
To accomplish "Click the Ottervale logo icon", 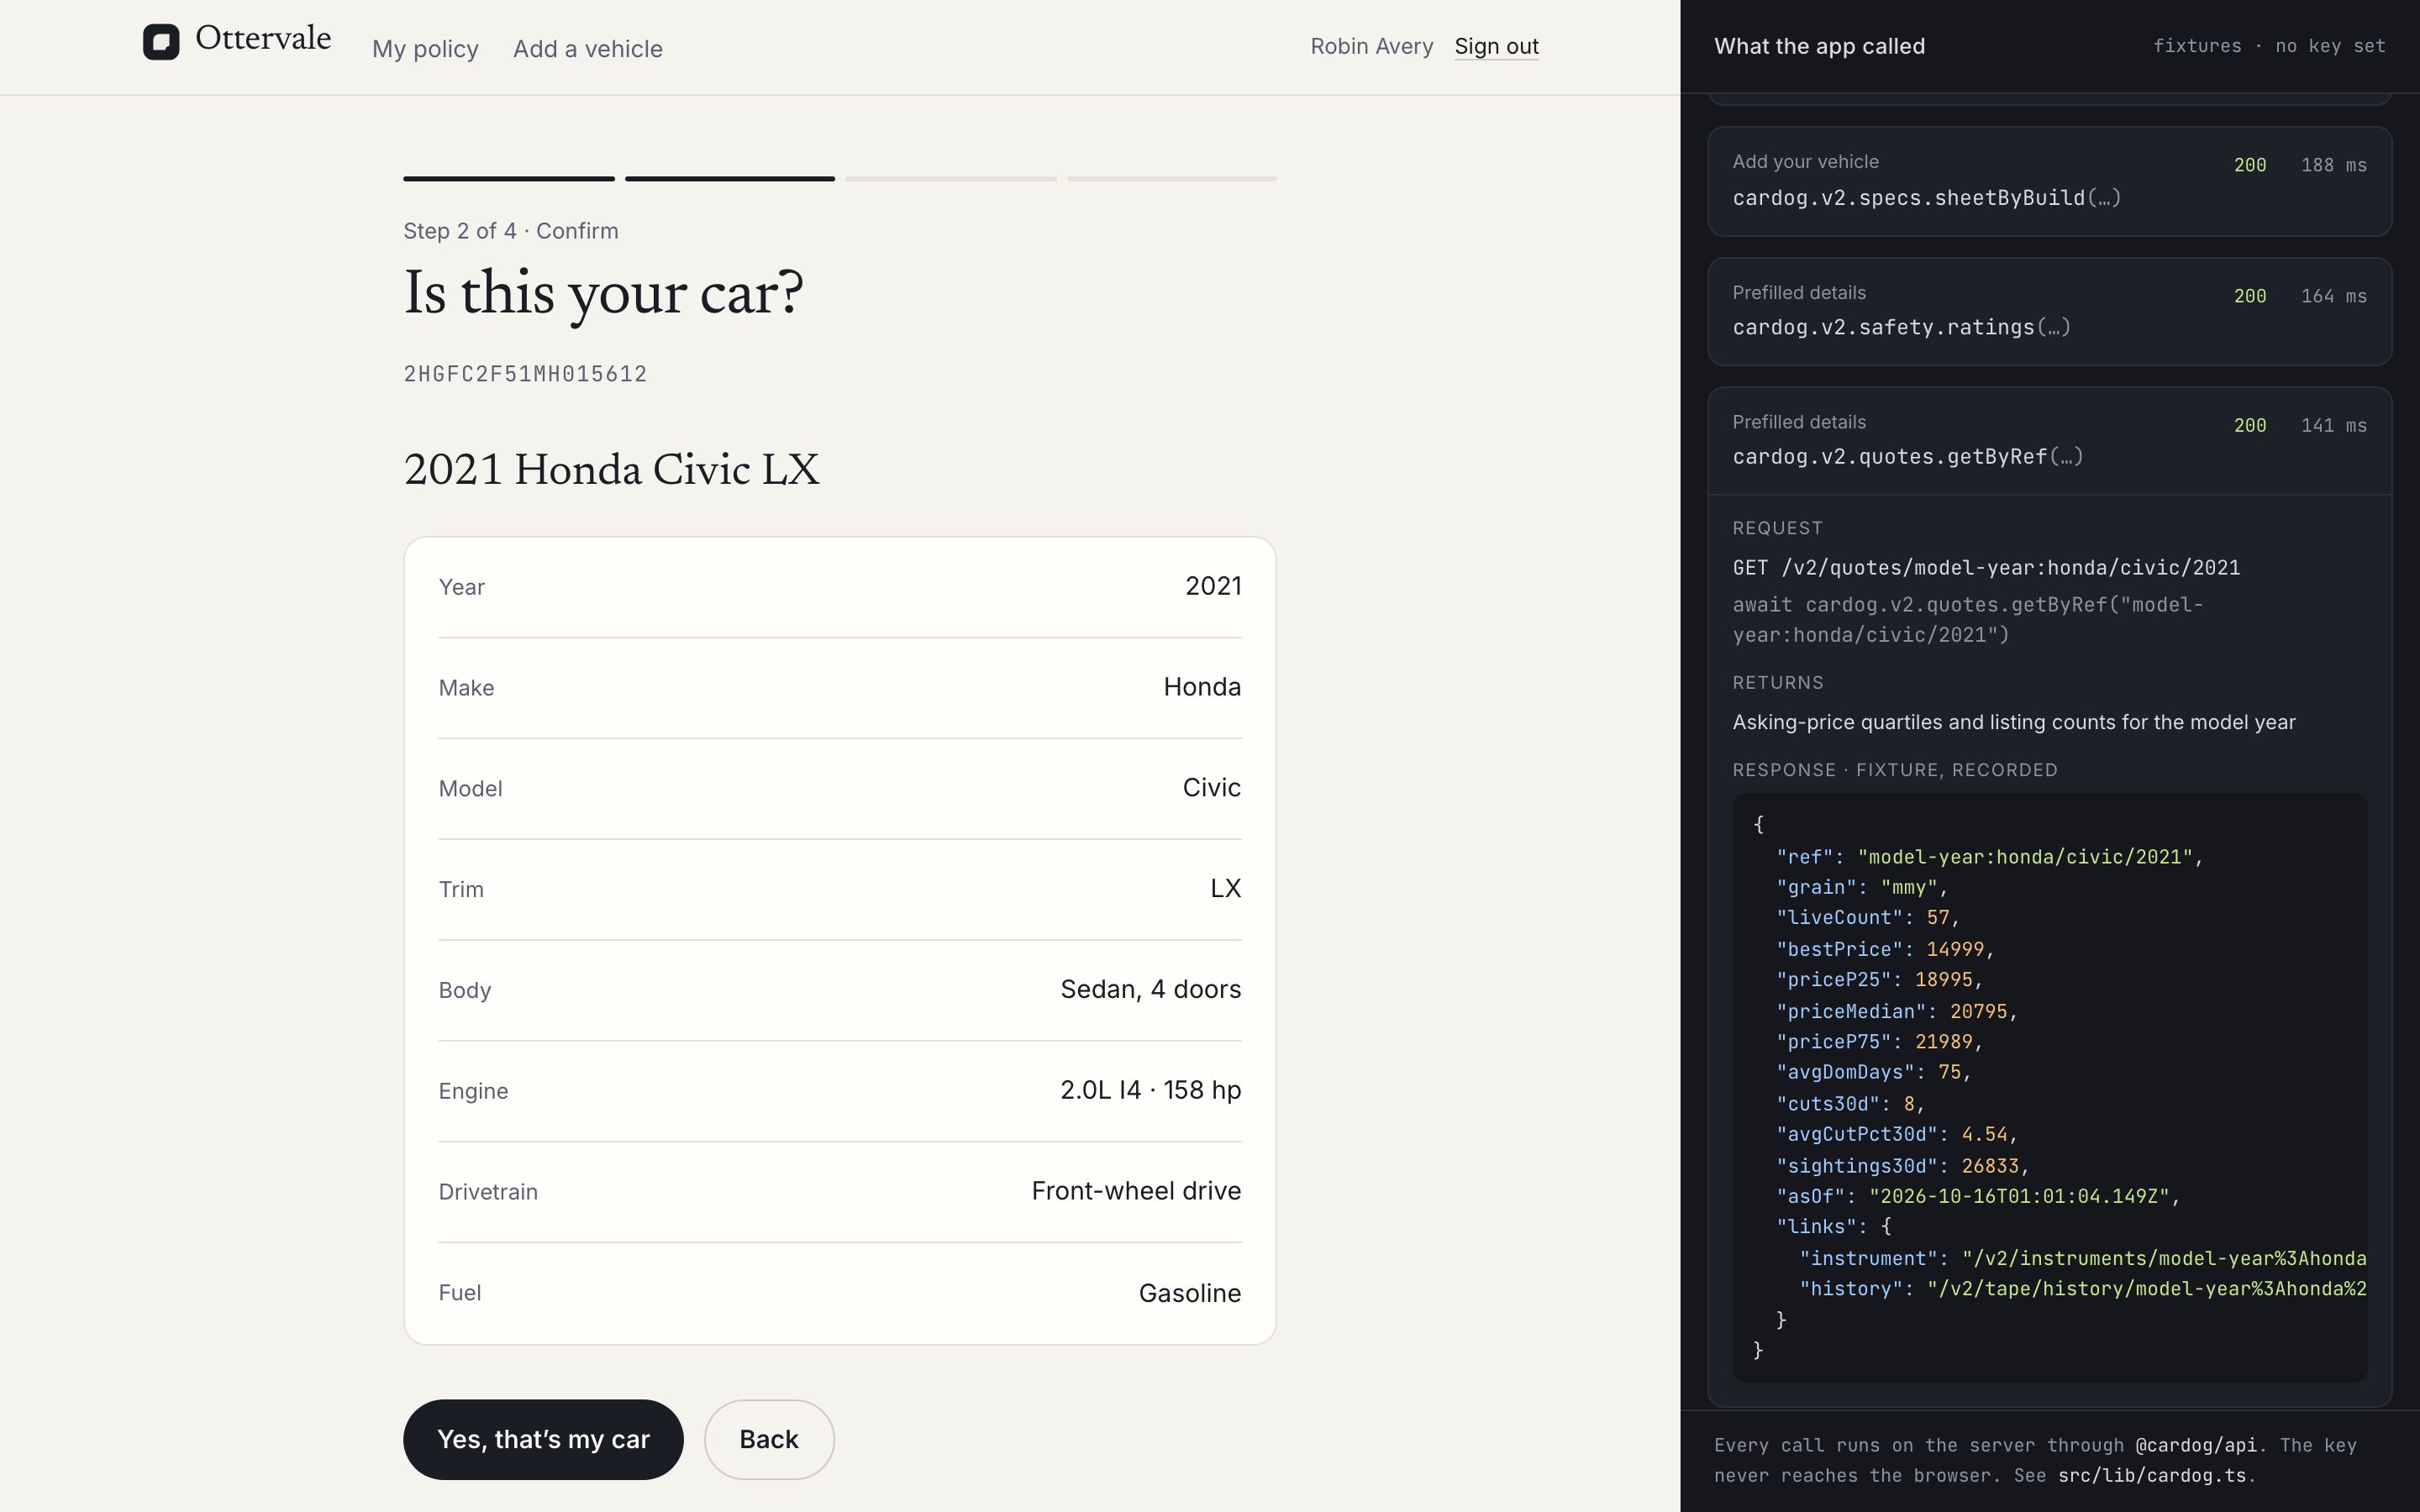I will pos(161,42).
